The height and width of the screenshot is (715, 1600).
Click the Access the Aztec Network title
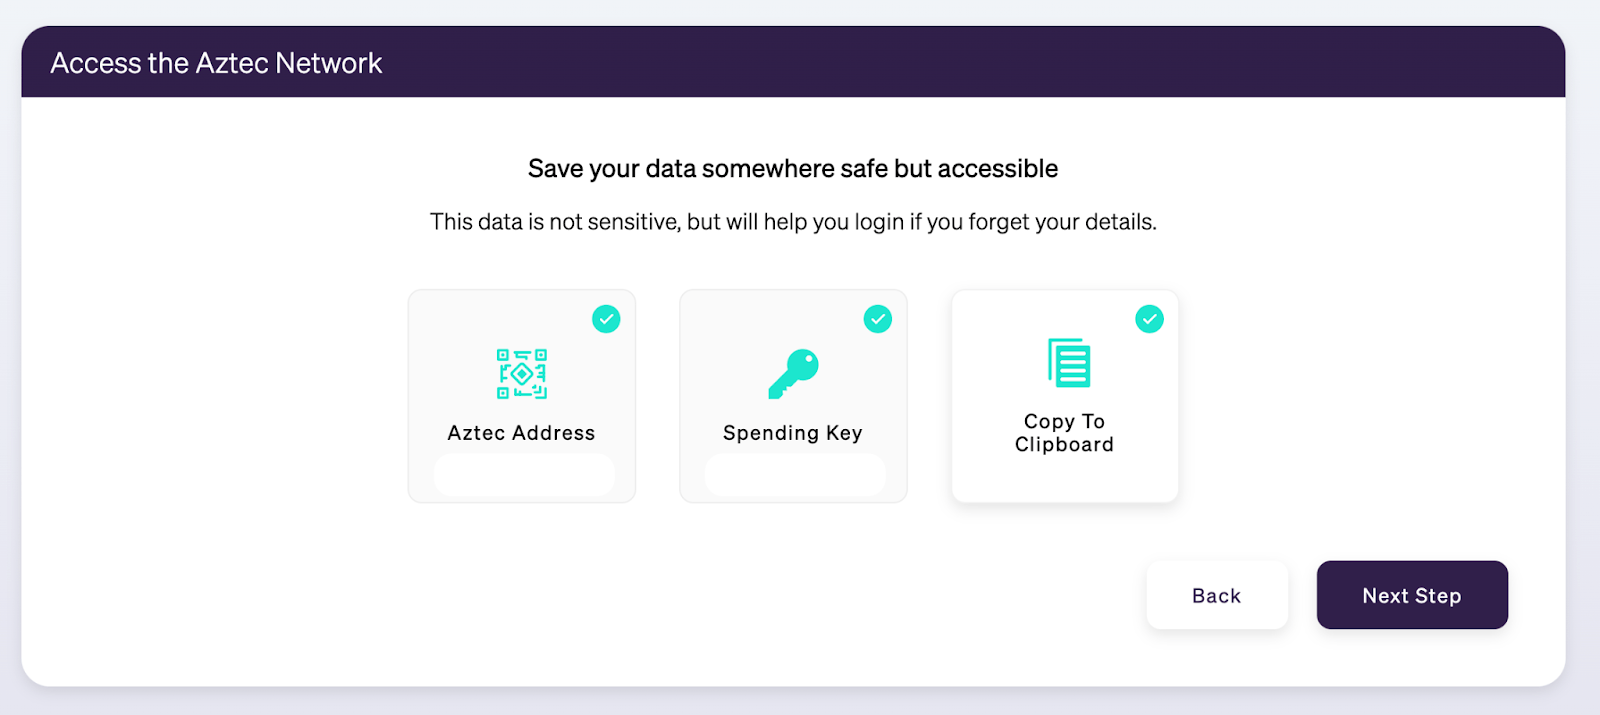coord(216,63)
